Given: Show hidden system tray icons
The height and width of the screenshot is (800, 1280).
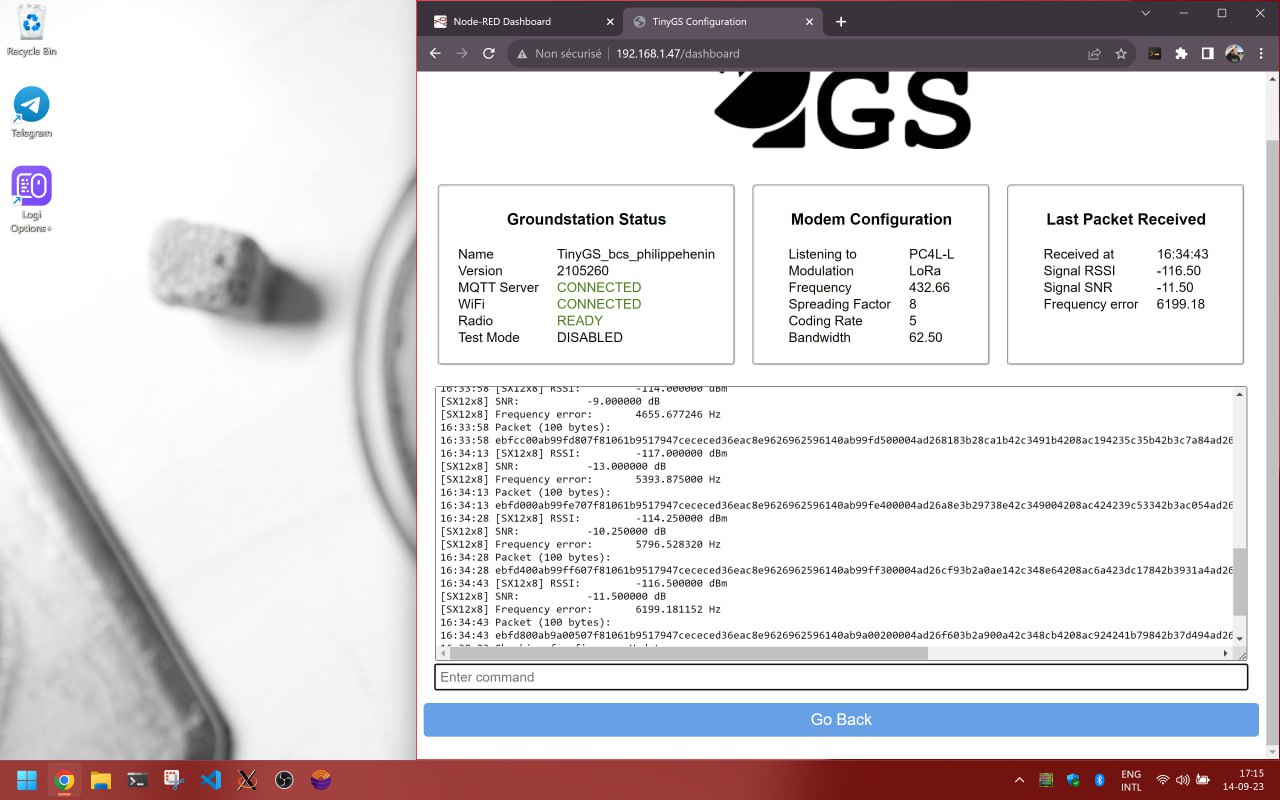Looking at the screenshot, I should tap(1019, 780).
